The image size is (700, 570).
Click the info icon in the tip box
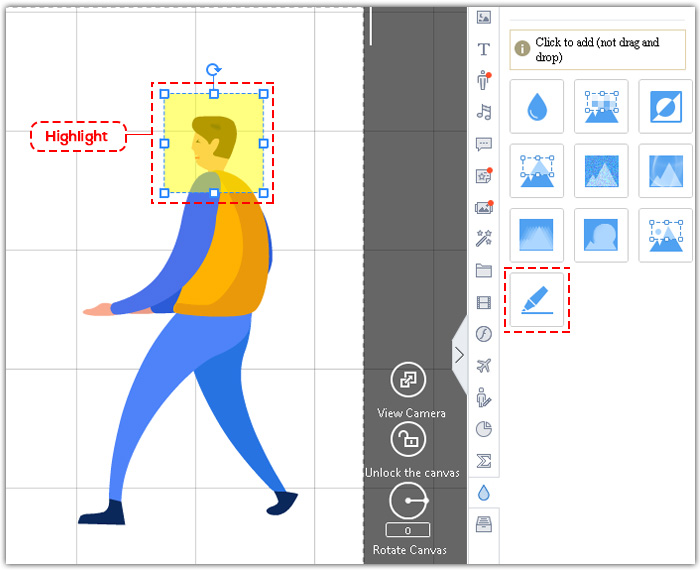coord(522,48)
